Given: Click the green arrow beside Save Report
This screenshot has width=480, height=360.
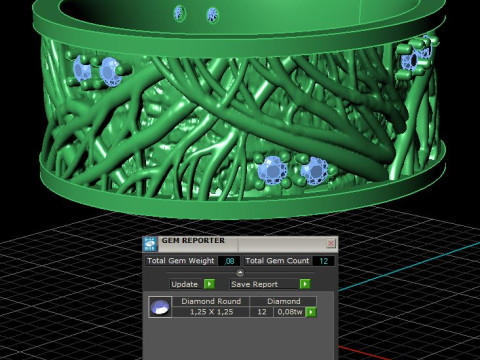Looking at the screenshot, I should tap(305, 284).
